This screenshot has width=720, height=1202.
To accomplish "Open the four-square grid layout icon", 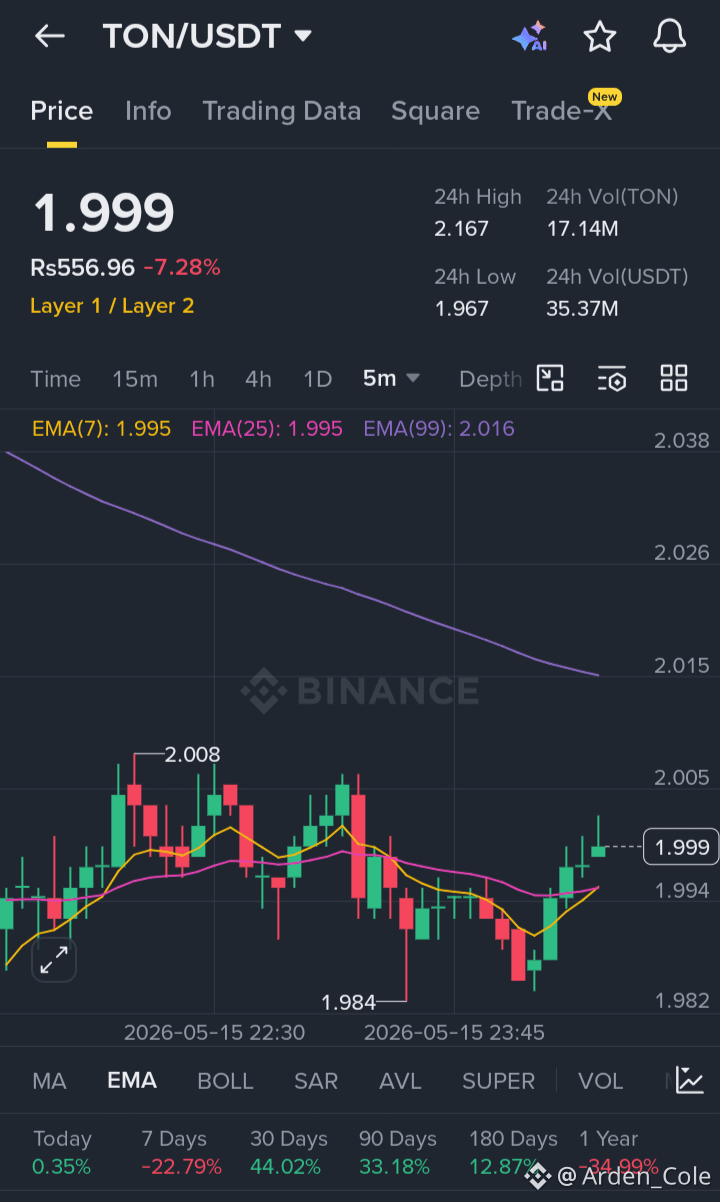I will click(x=674, y=378).
